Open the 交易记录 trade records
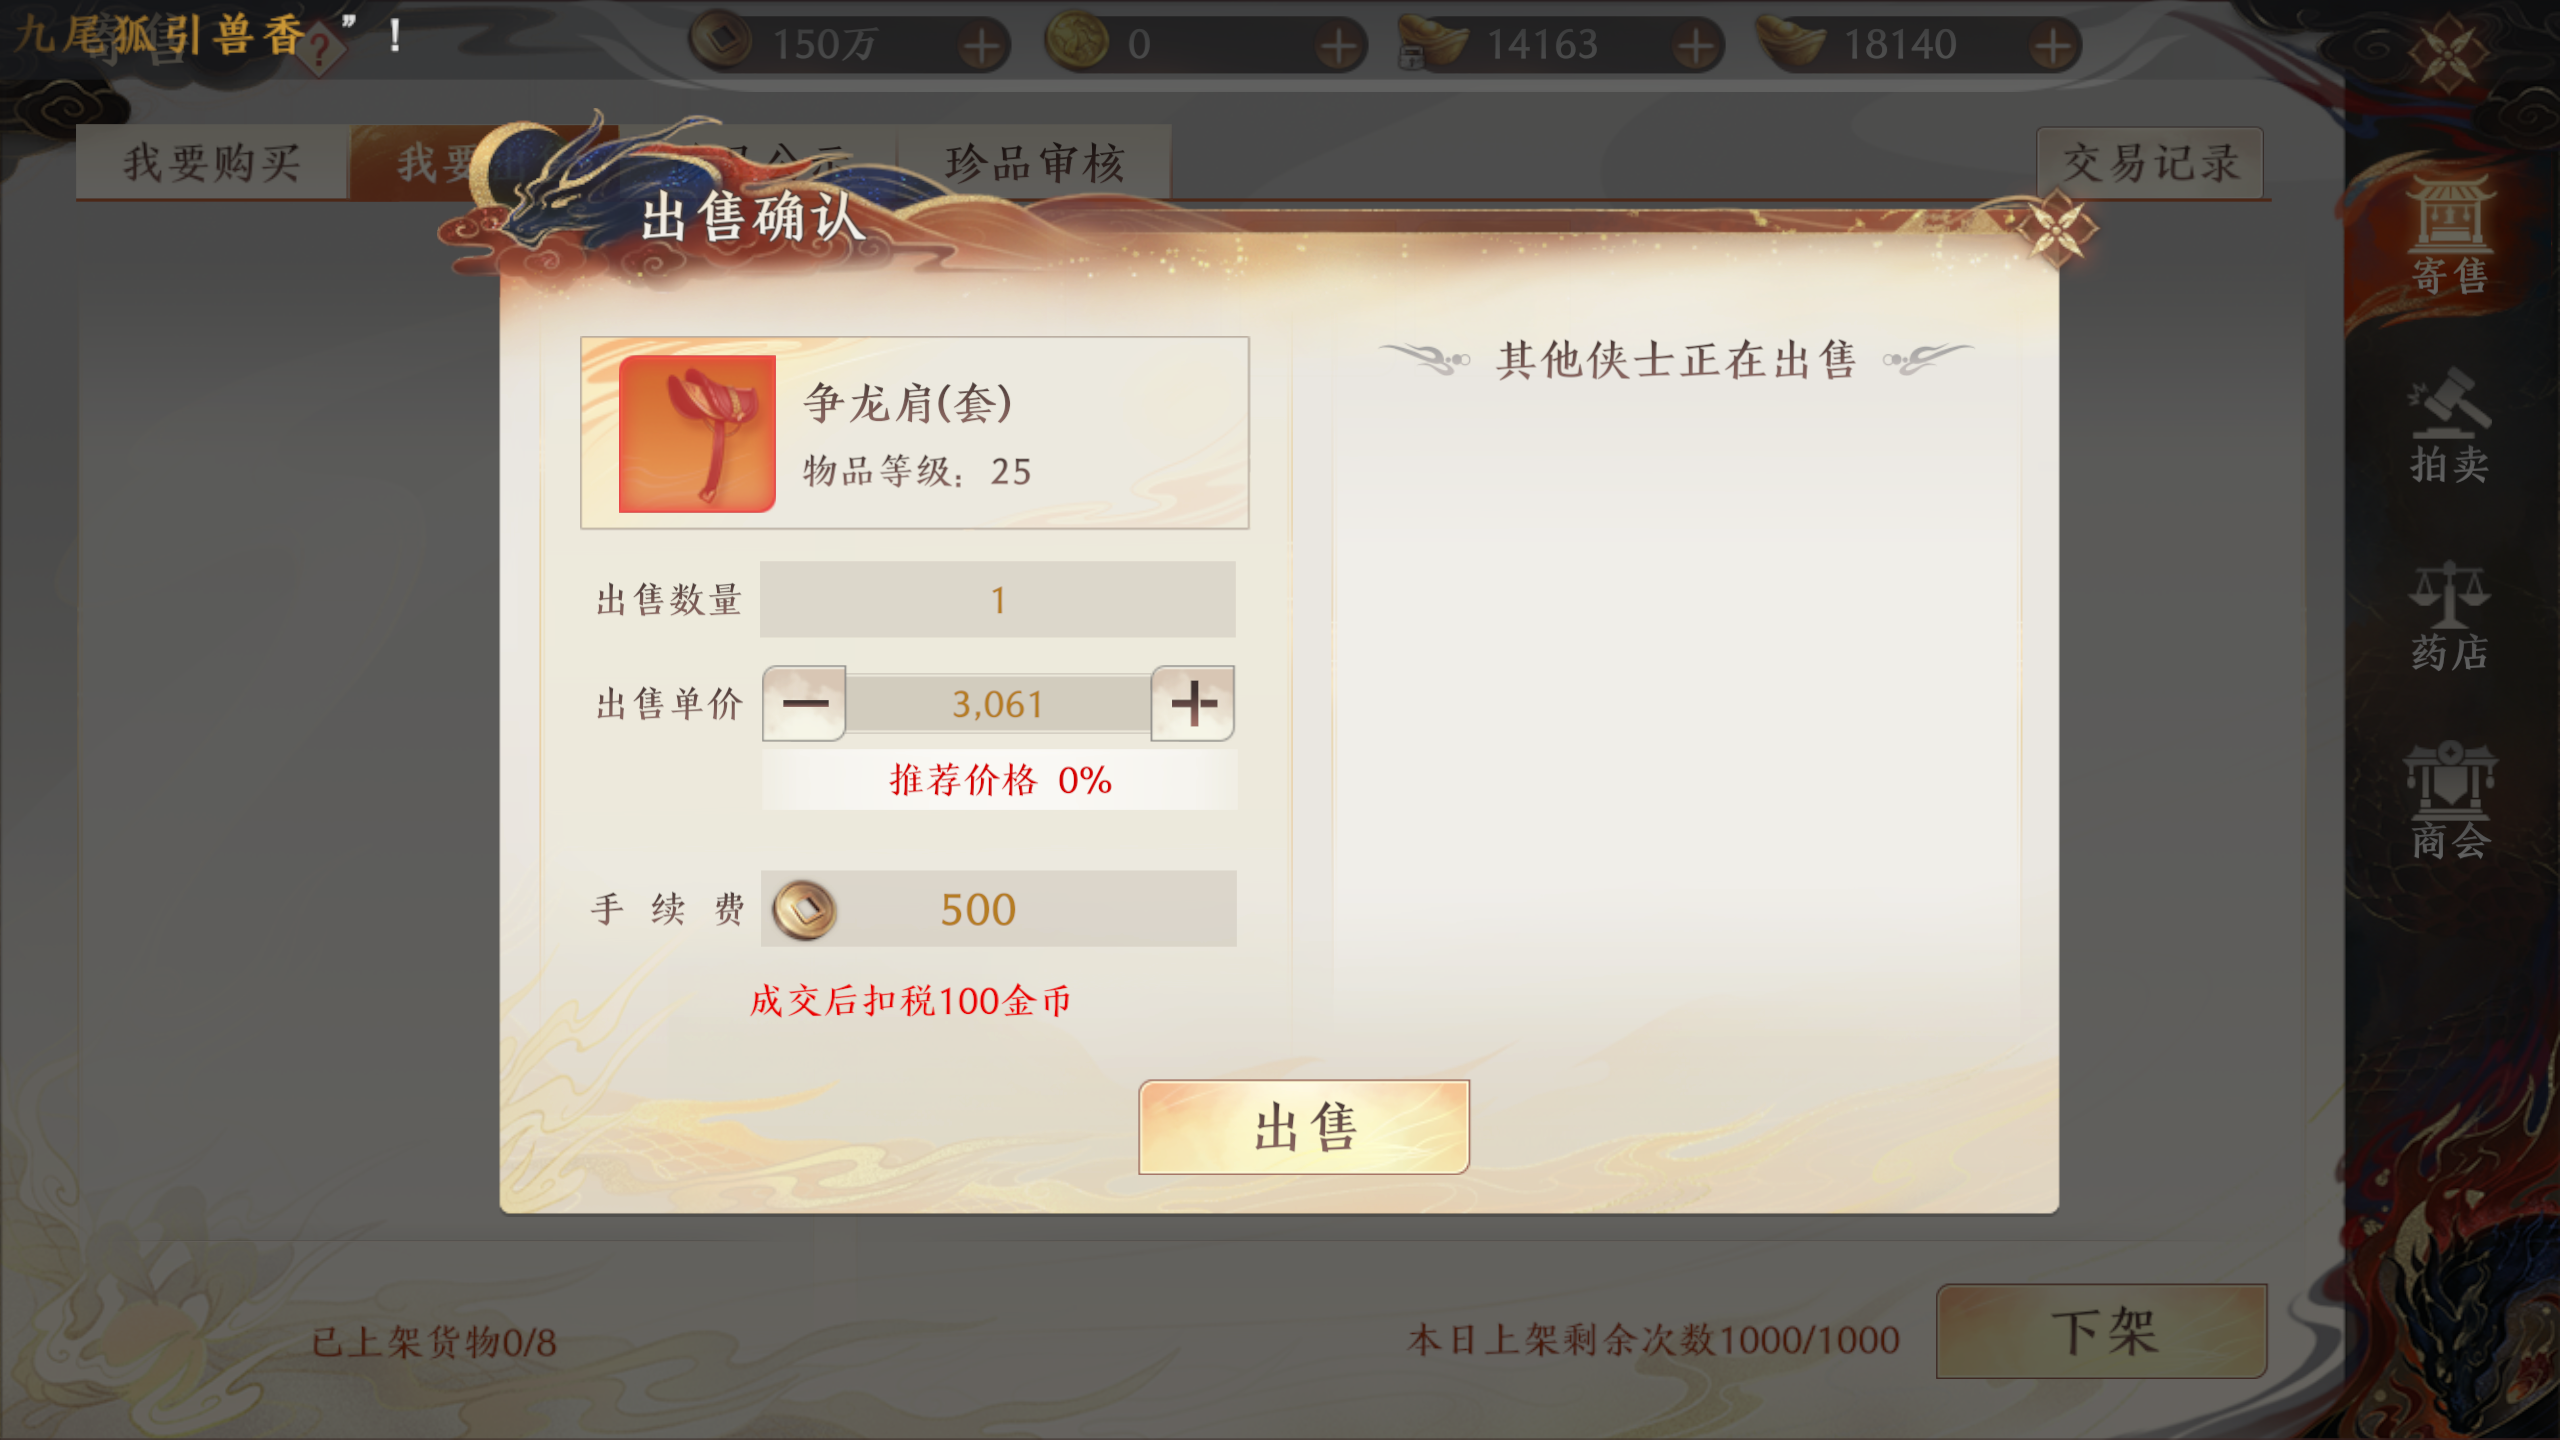2560x1440 pixels. tap(2150, 162)
